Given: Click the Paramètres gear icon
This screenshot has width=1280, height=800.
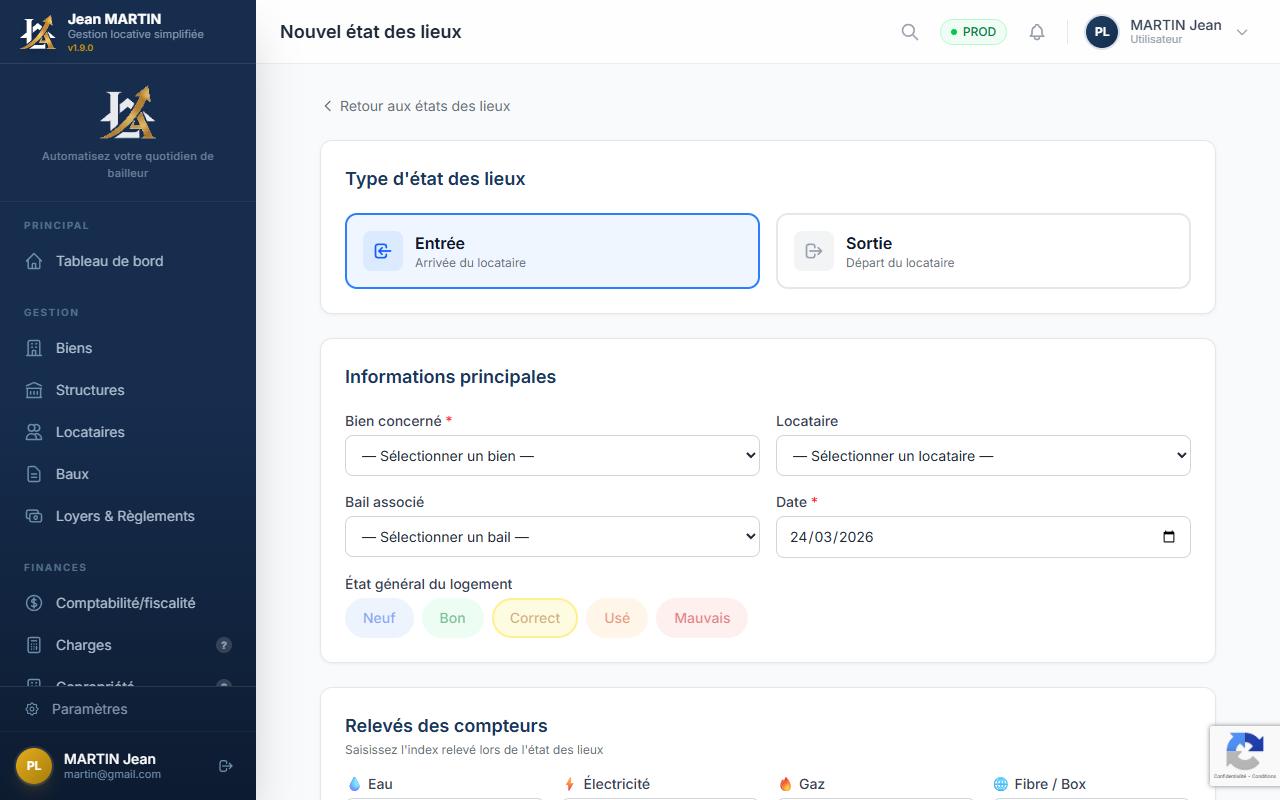Looking at the screenshot, I should (x=32, y=709).
